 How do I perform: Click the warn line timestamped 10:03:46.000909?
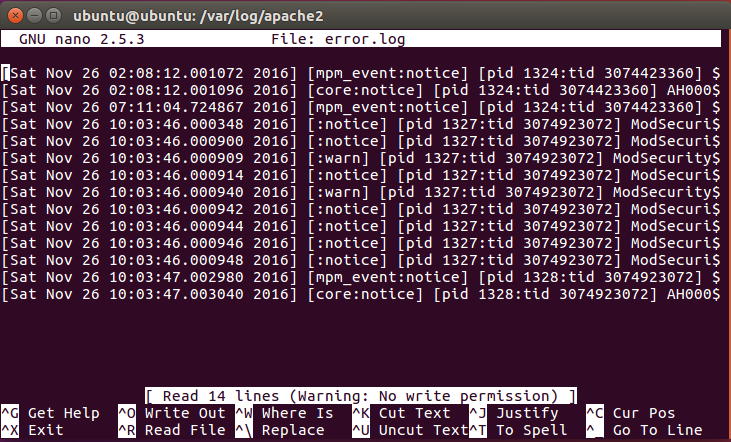pos(361,158)
